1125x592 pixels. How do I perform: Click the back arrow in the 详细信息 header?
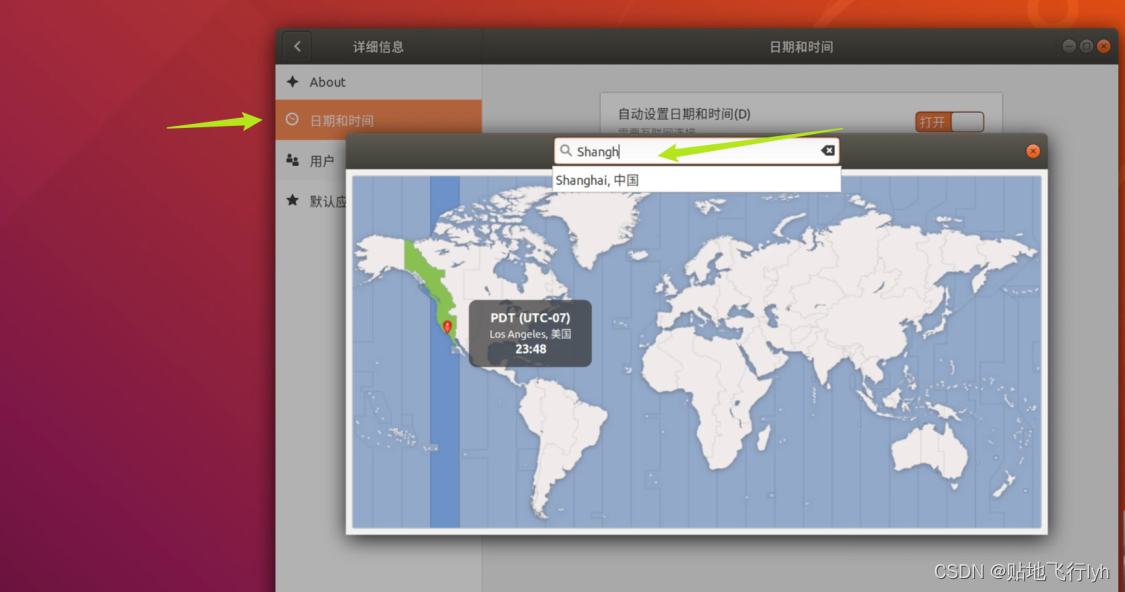click(x=296, y=46)
